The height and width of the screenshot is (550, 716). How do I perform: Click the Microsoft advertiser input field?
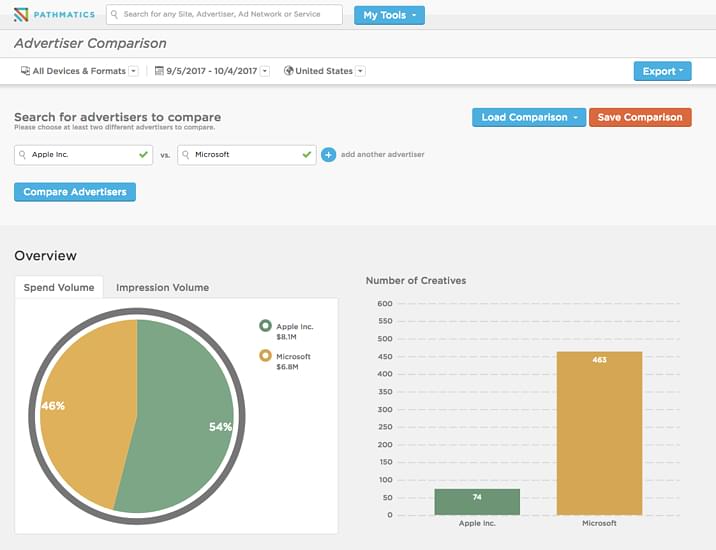(x=247, y=155)
